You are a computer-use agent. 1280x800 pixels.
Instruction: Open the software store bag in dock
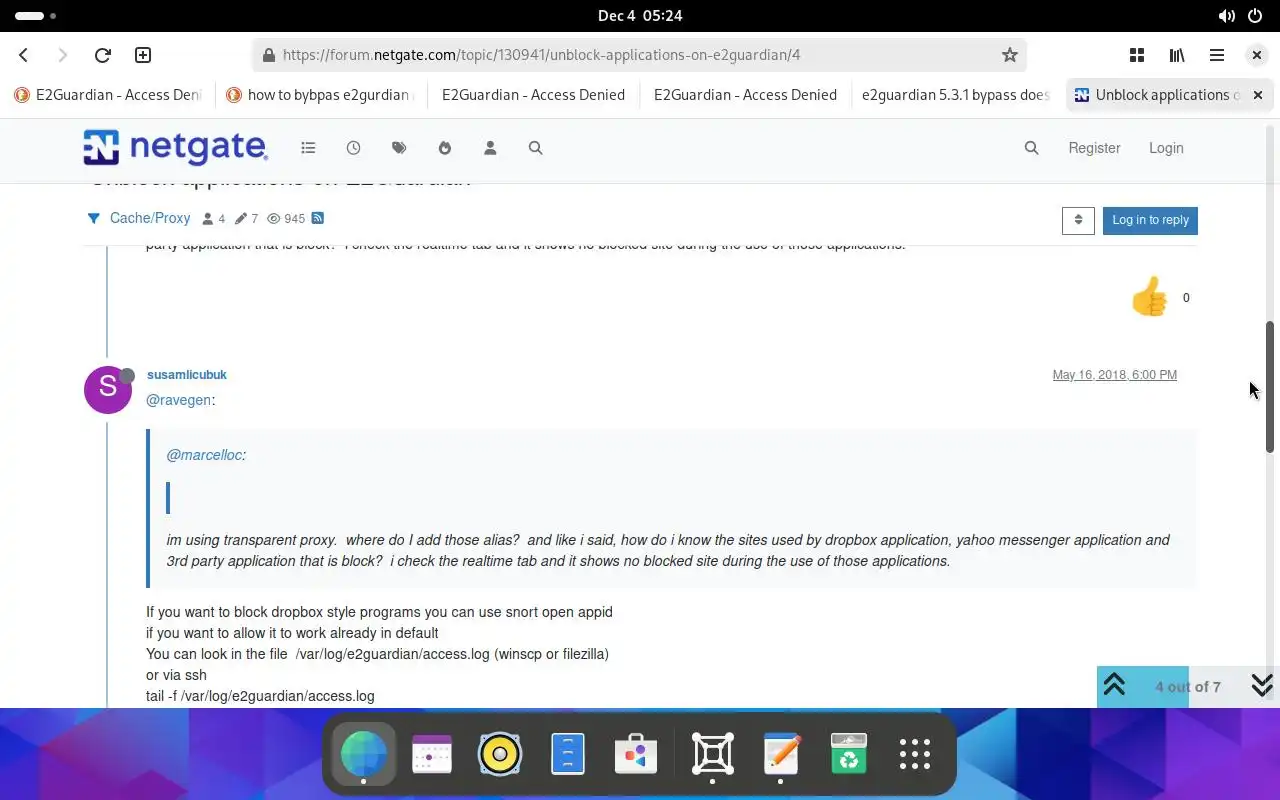(x=636, y=754)
